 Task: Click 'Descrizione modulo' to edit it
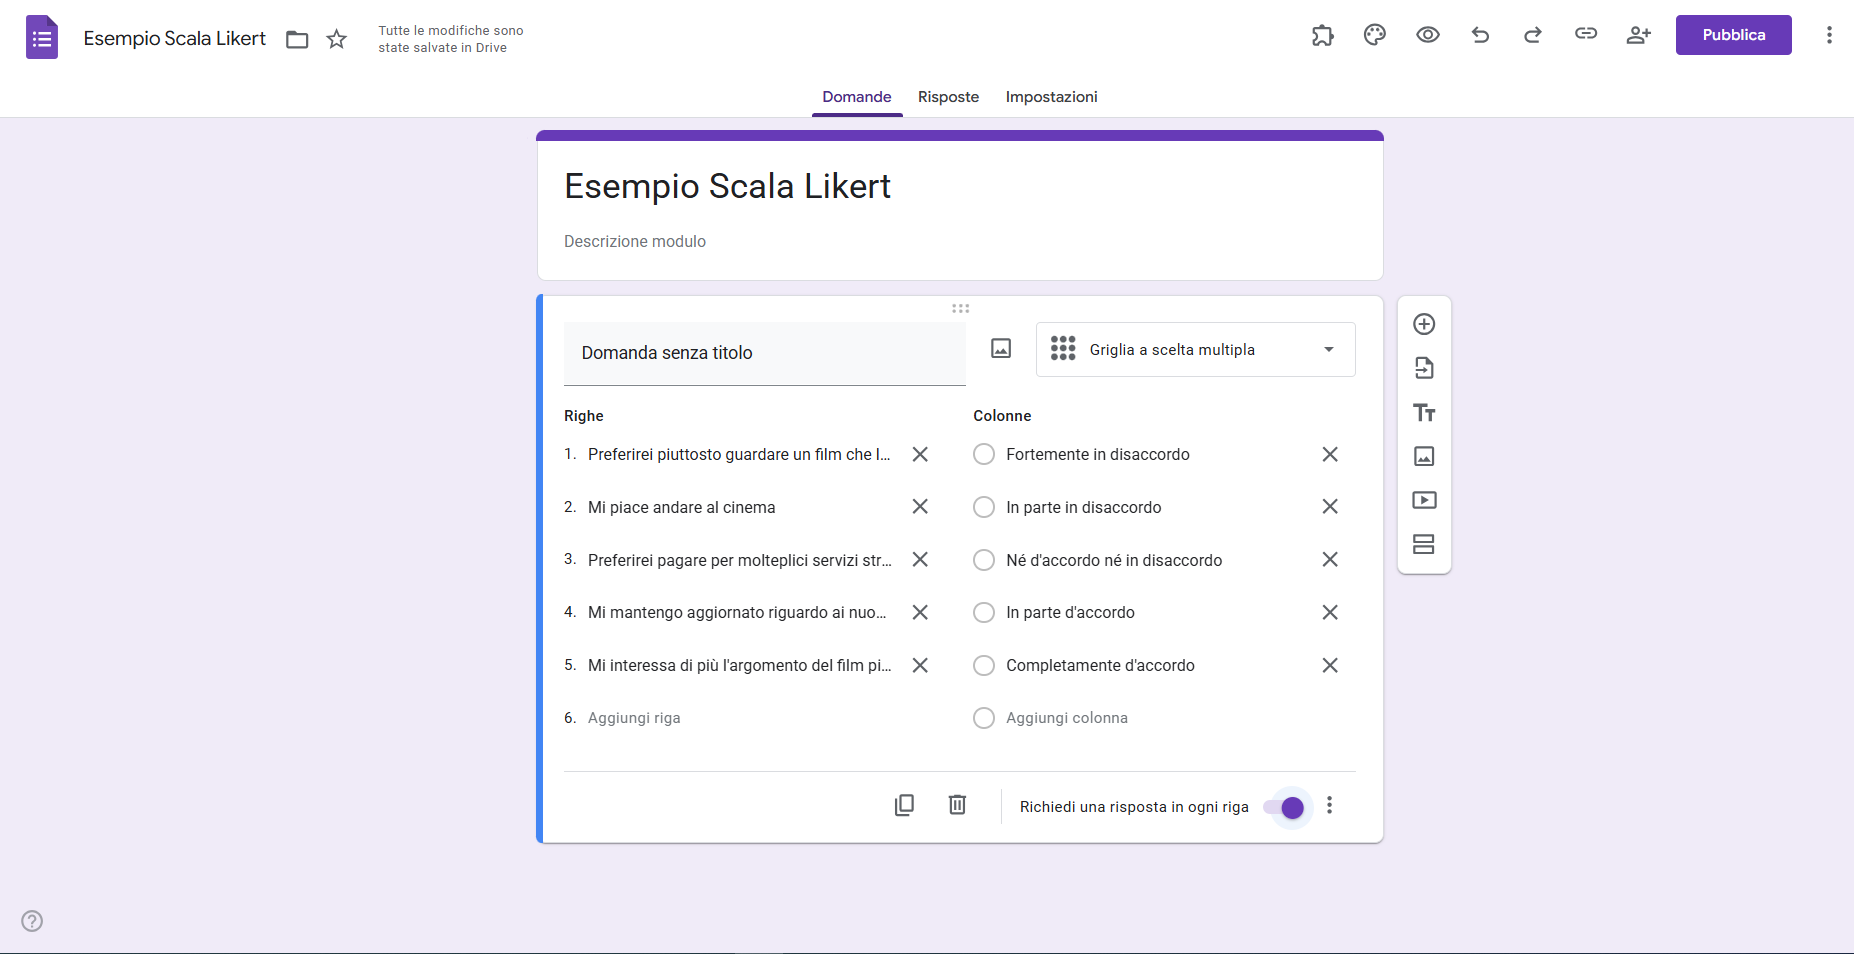(635, 241)
